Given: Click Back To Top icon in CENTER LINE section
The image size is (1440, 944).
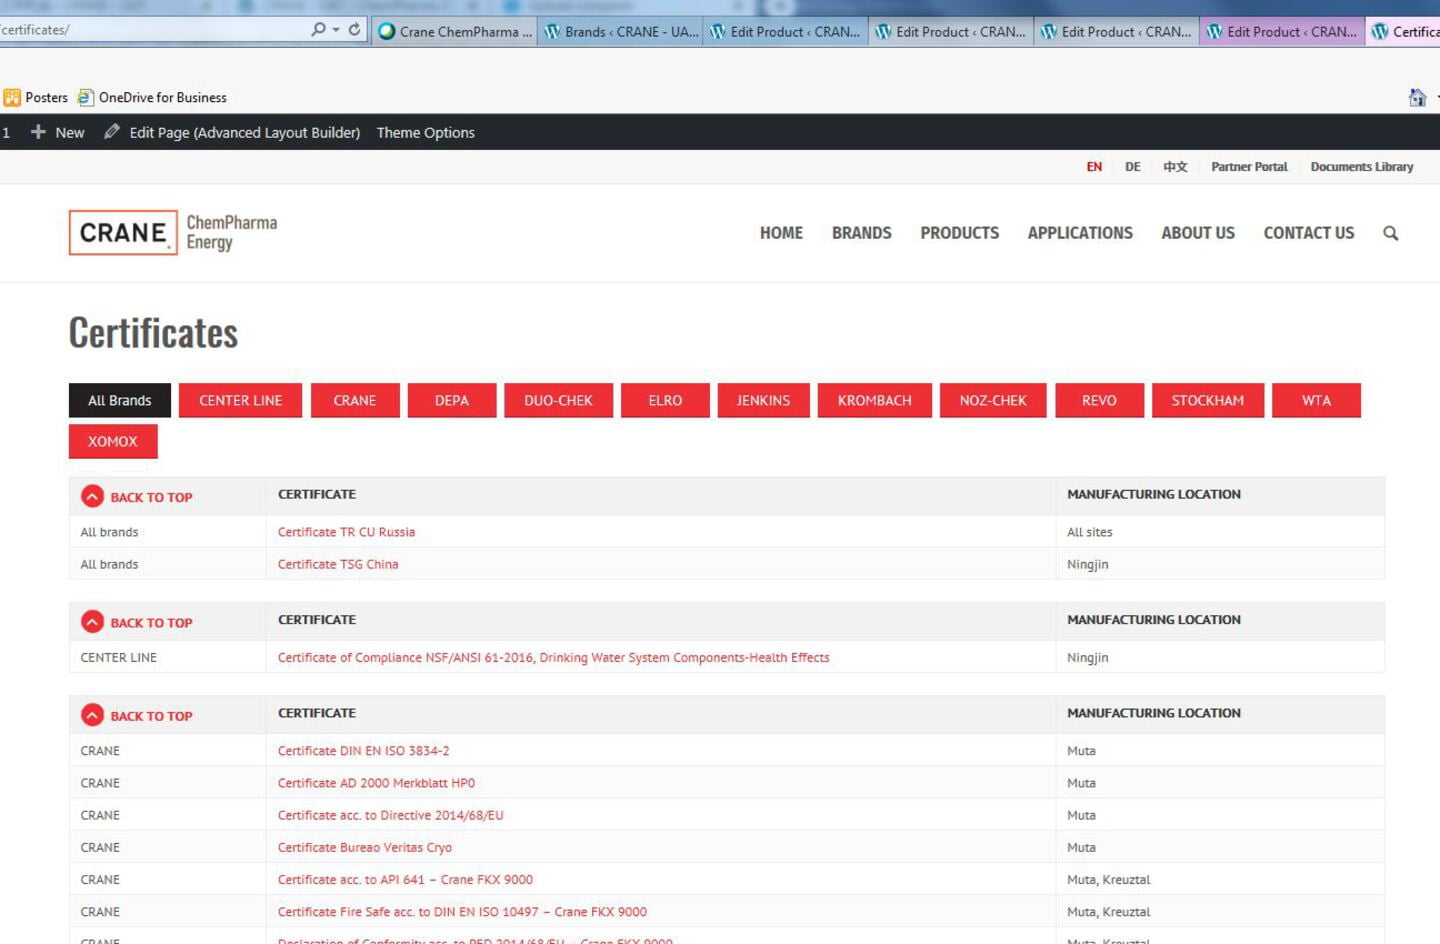Looking at the screenshot, I should coord(92,622).
